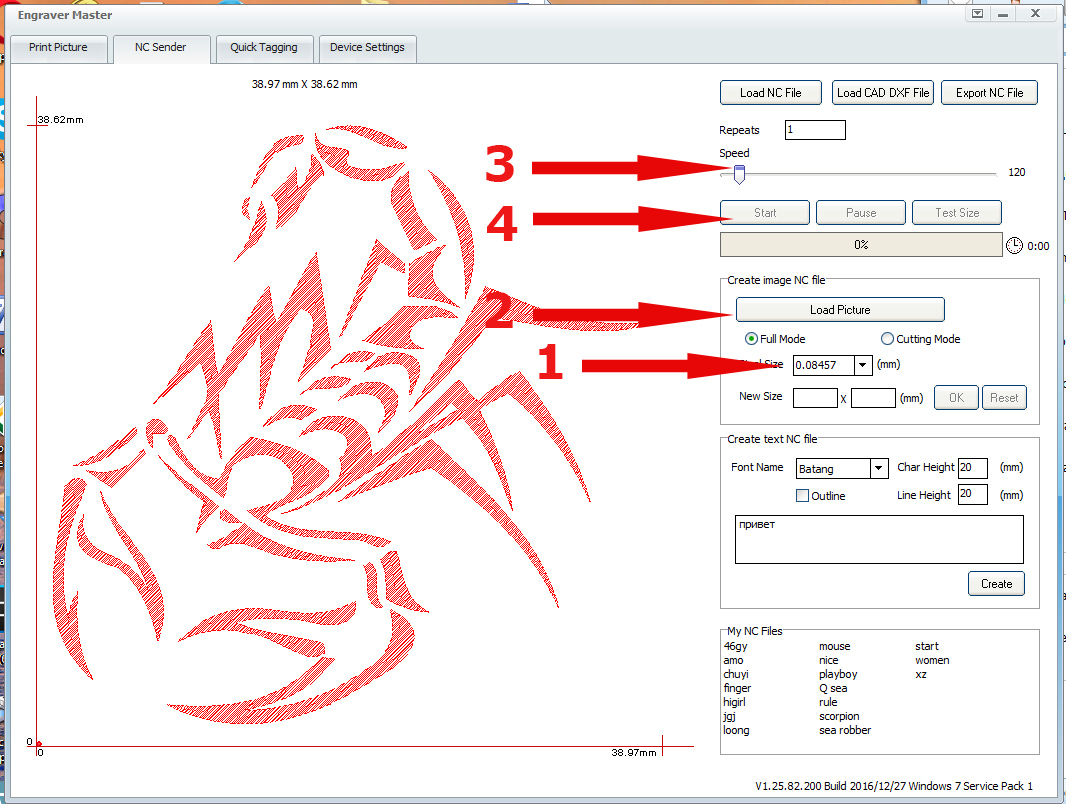Click the Export NC File button

pyautogui.click(x=989, y=93)
